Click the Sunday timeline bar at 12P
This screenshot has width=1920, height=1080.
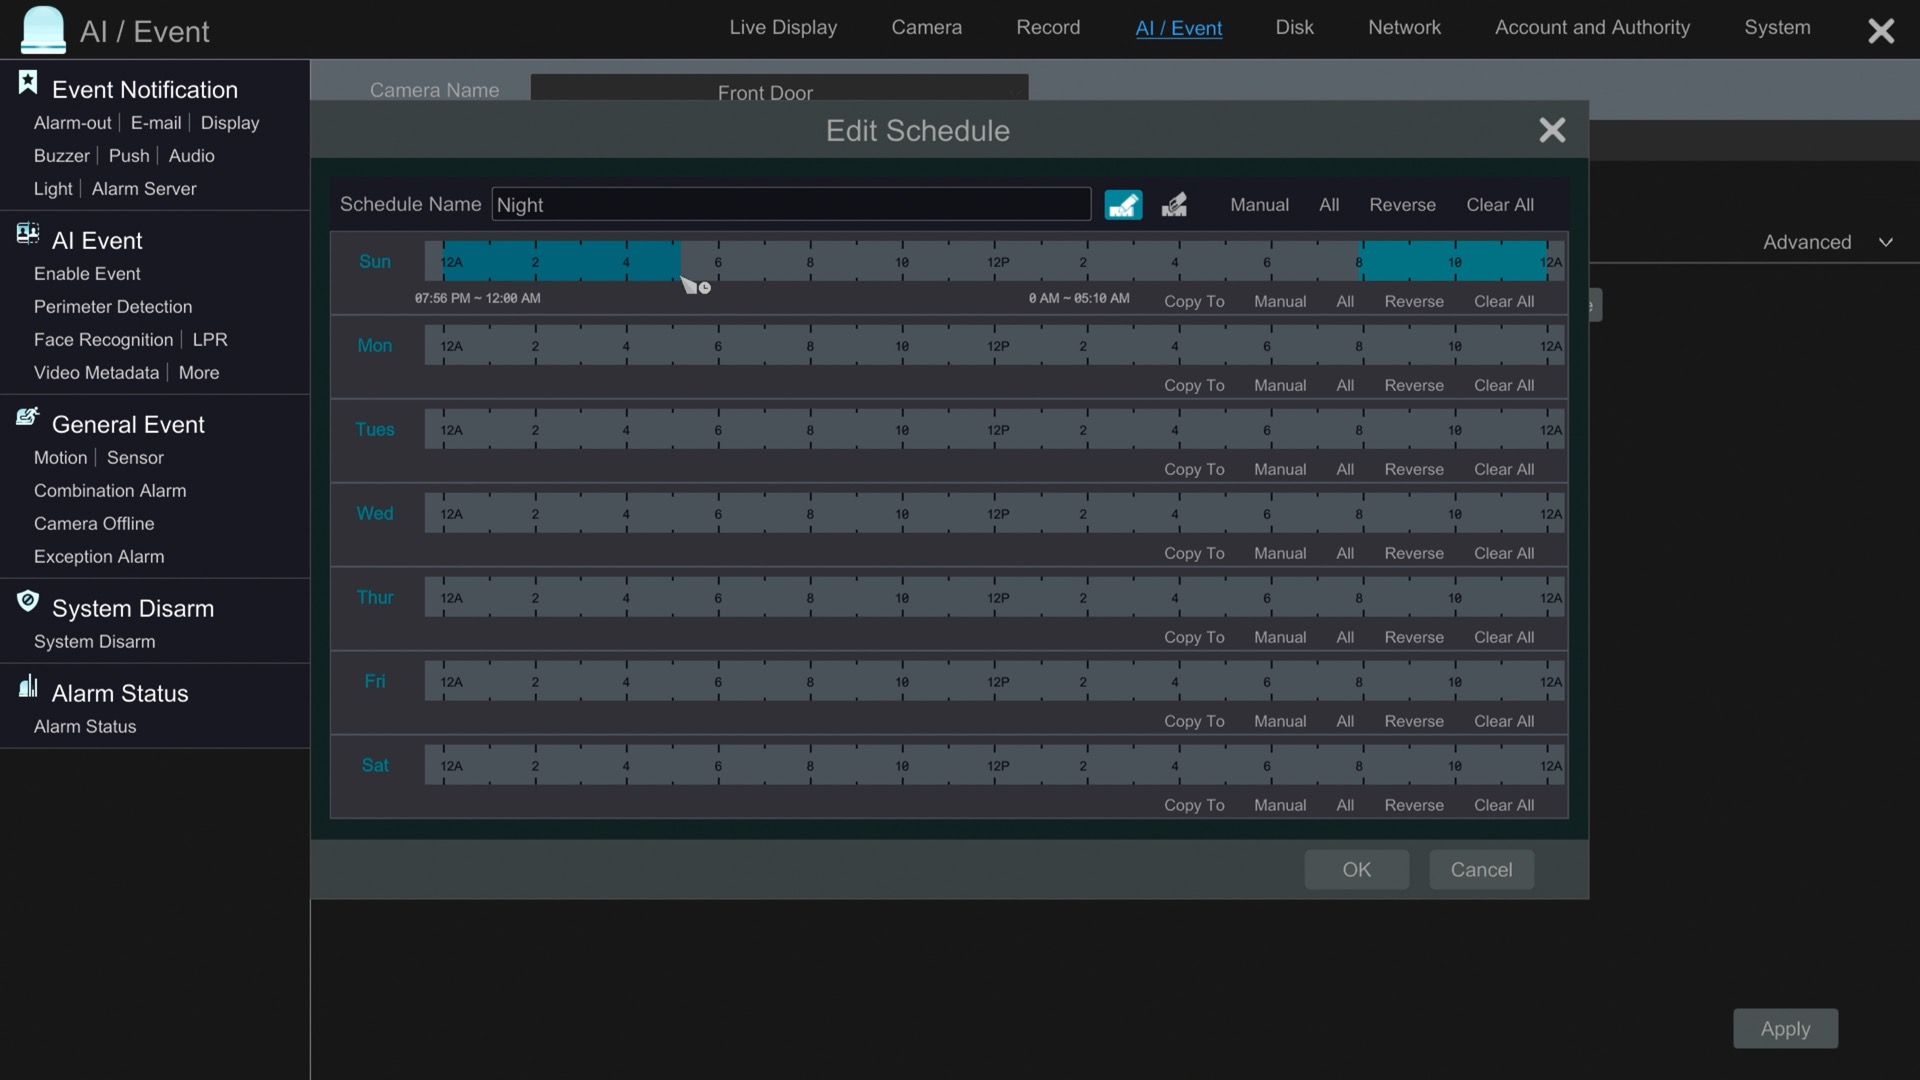point(996,261)
